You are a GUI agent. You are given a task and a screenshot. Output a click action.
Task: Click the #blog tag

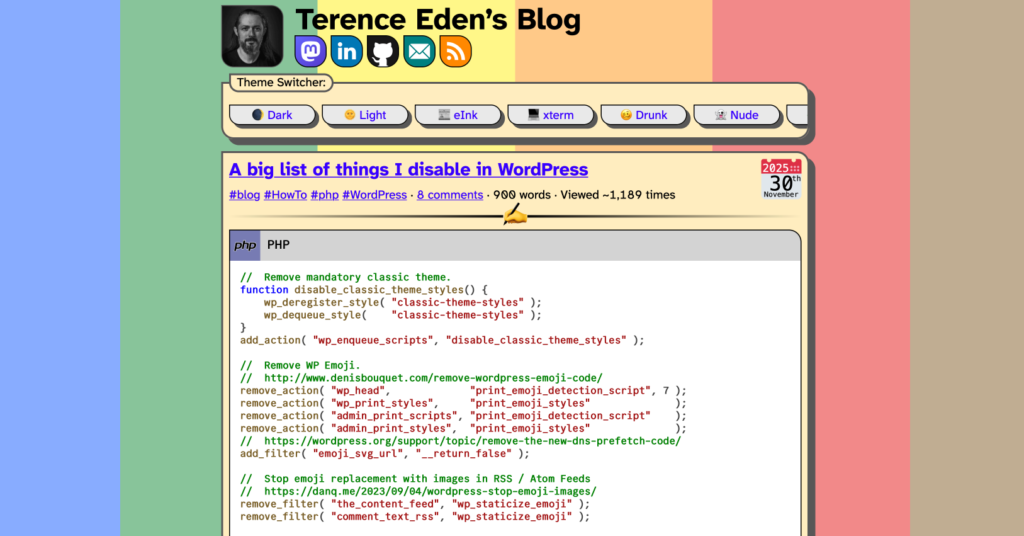[244, 195]
